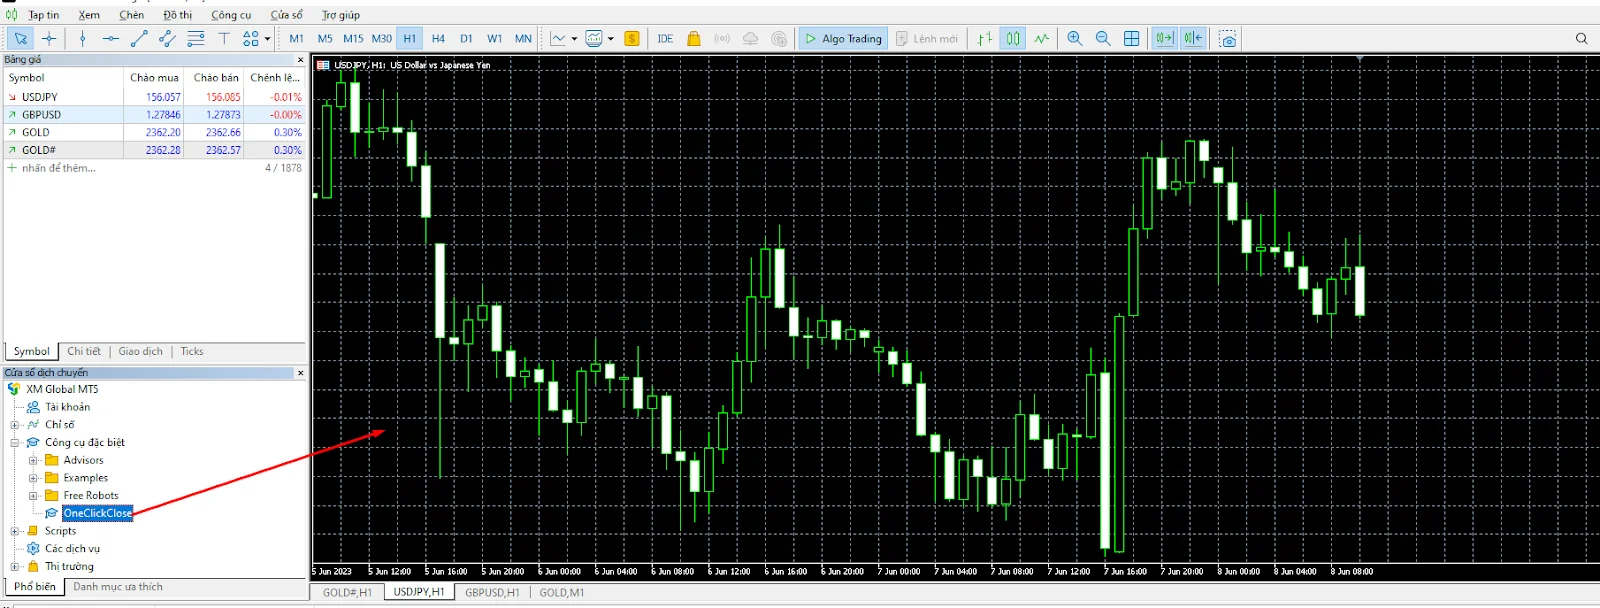The image size is (1600, 608).
Task: Select the GBPUSD row in Market Watch
Action: pos(155,115)
